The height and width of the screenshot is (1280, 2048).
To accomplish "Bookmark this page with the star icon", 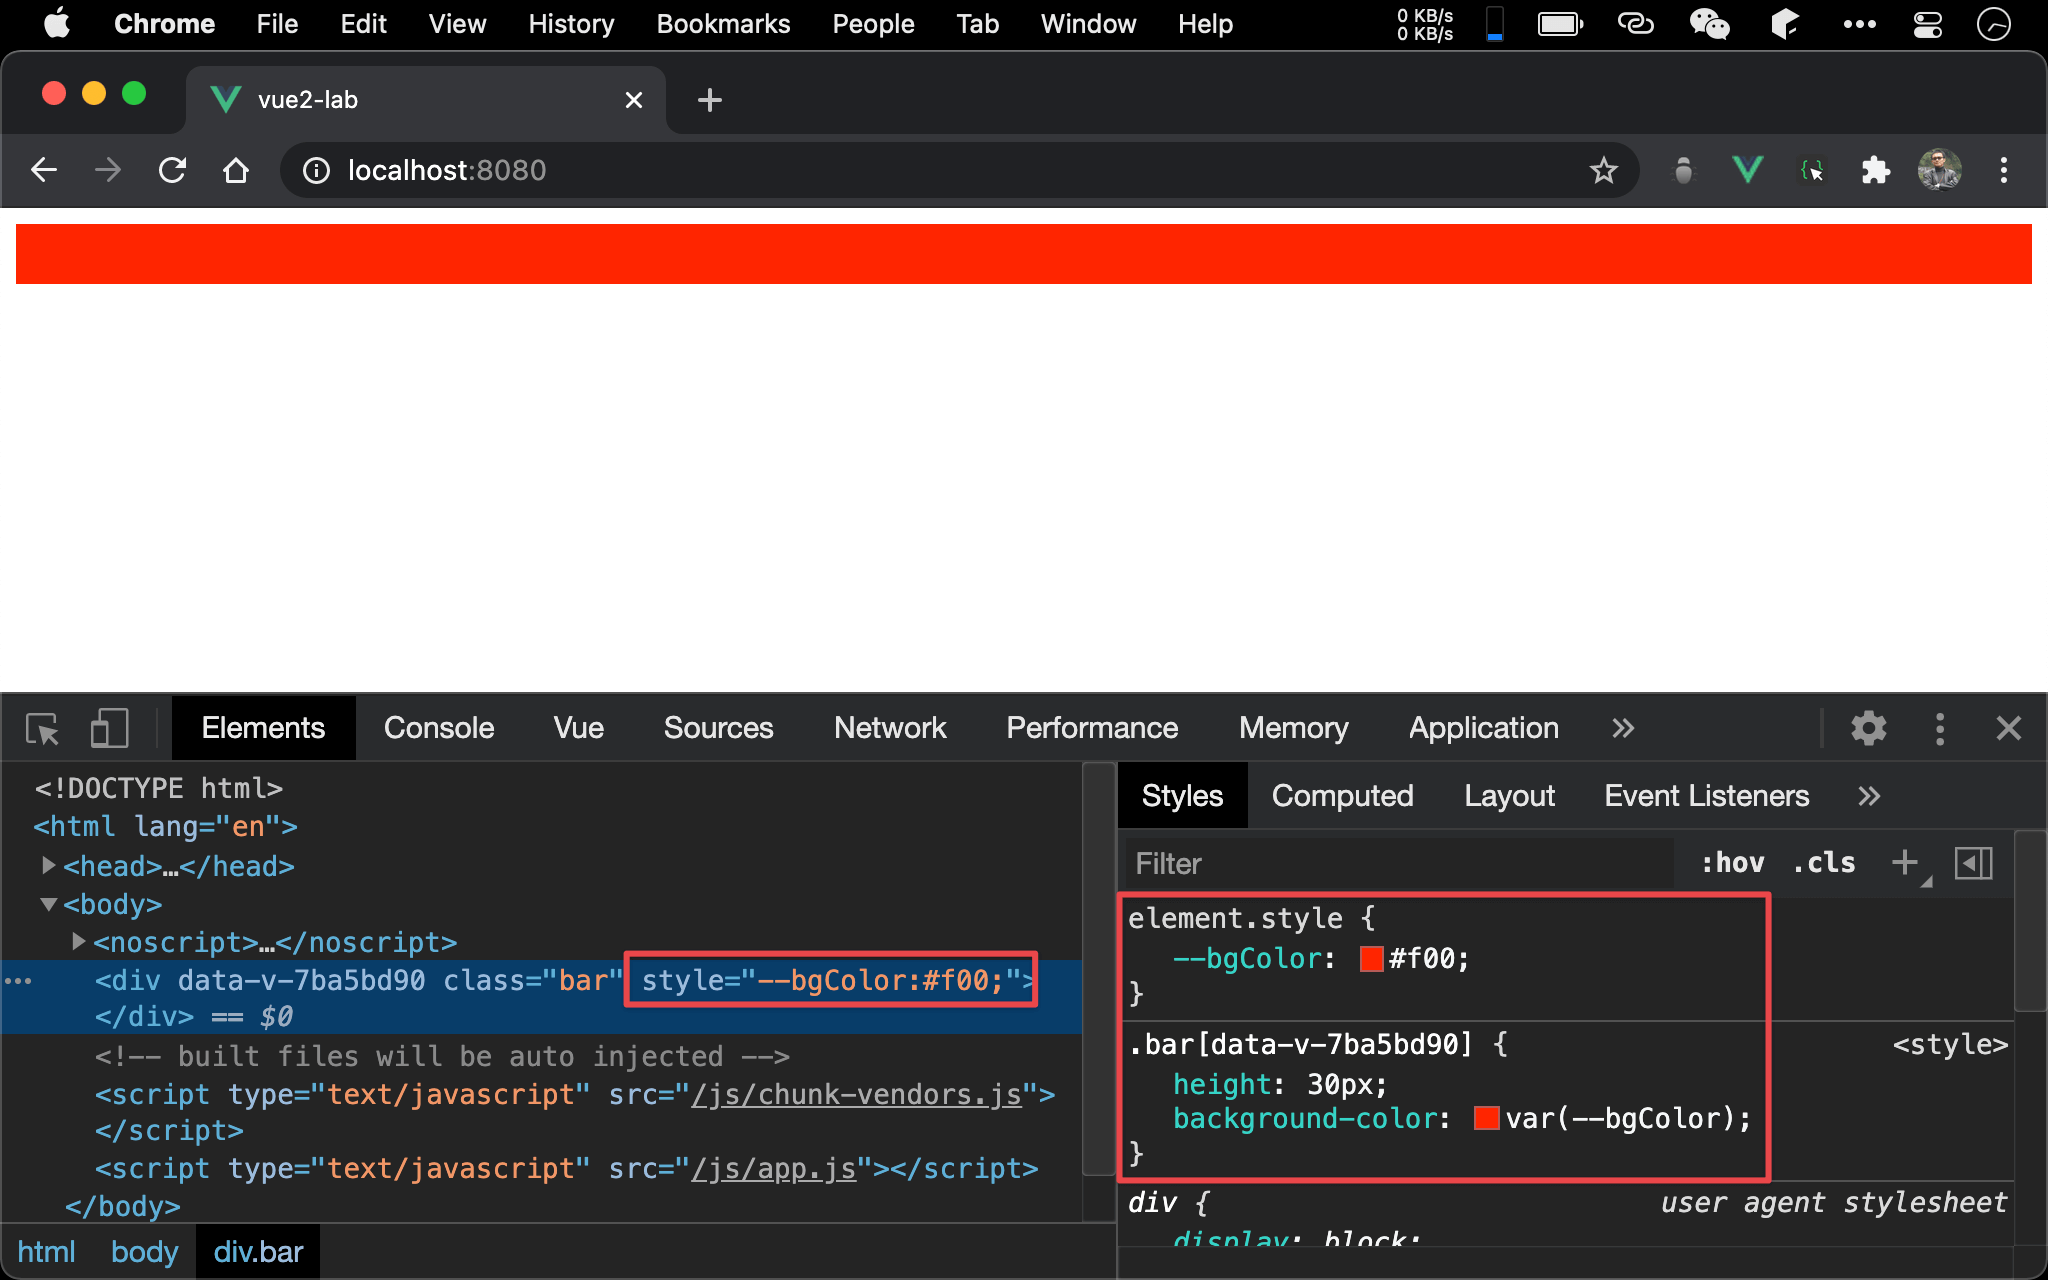I will (1603, 171).
